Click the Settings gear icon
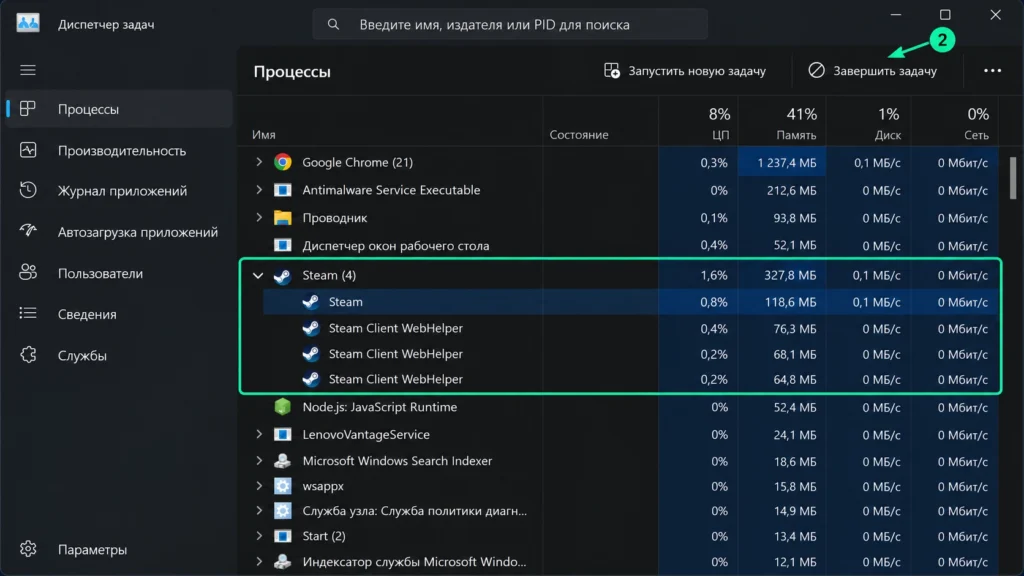 [27, 549]
